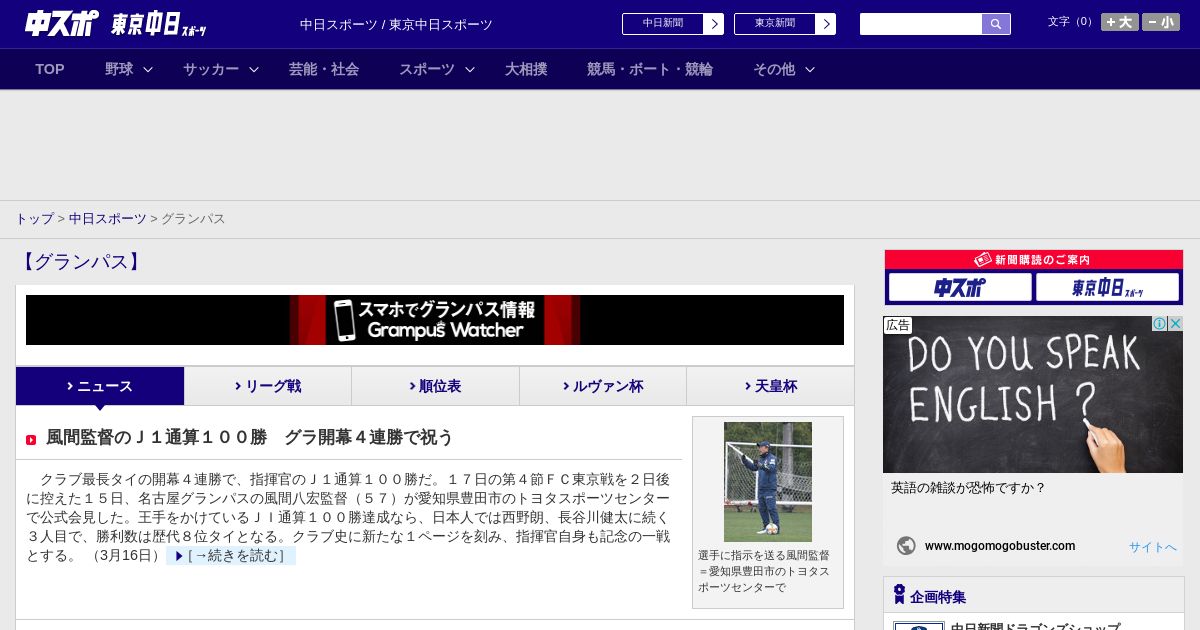Open the www.mogomogobuster.com link

pyautogui.click(x=1000, y=546)
